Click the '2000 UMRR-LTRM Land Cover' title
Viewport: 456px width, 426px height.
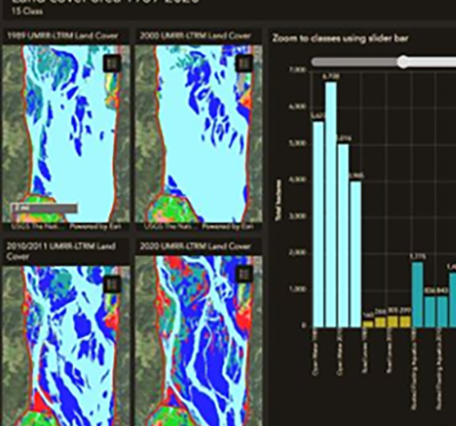195,36
